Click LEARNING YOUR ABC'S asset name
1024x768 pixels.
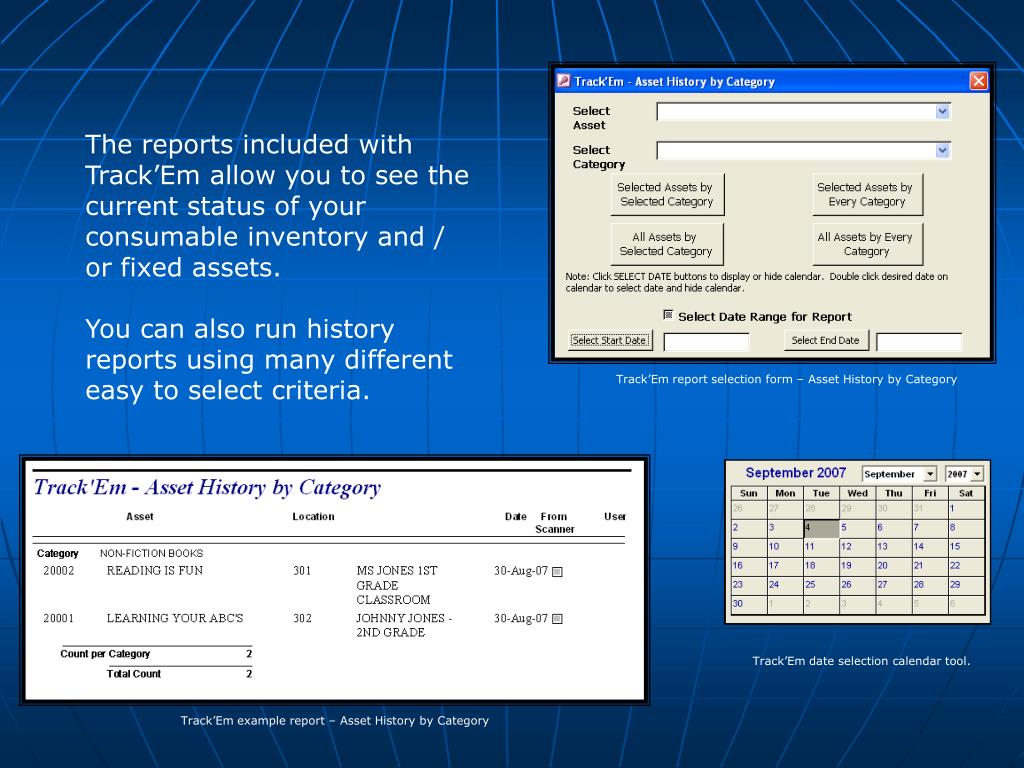pos(175,618)
